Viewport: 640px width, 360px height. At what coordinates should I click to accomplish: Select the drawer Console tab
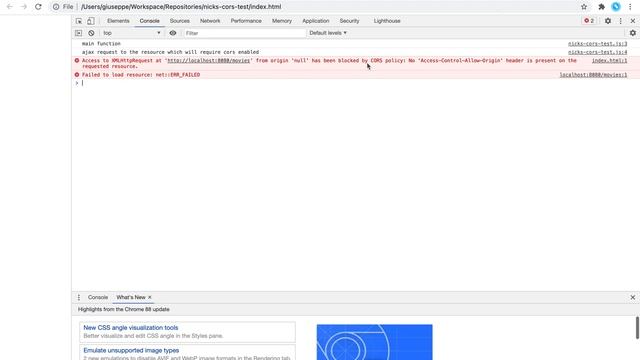pos(98,298)
